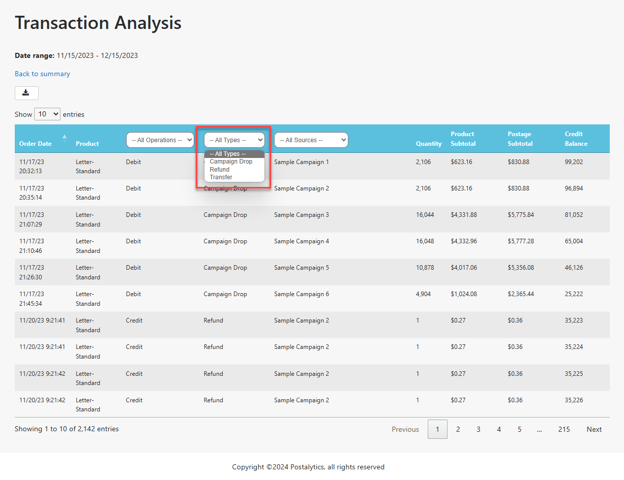Sort by the Product column header
The width and height of the screenshot is (624, 480).
87,144
